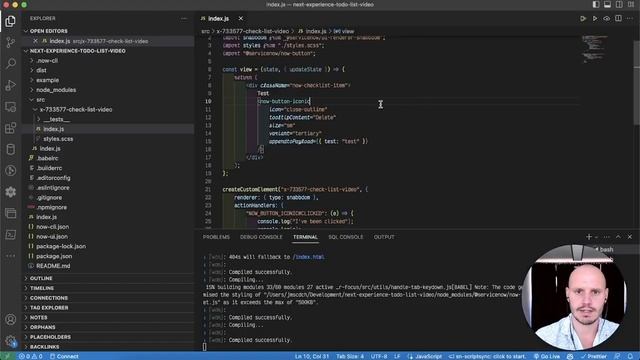The height and width of the screenshot is (360, 640).
Task: Click the code minimap preview
Action: [x=594, y=49]
